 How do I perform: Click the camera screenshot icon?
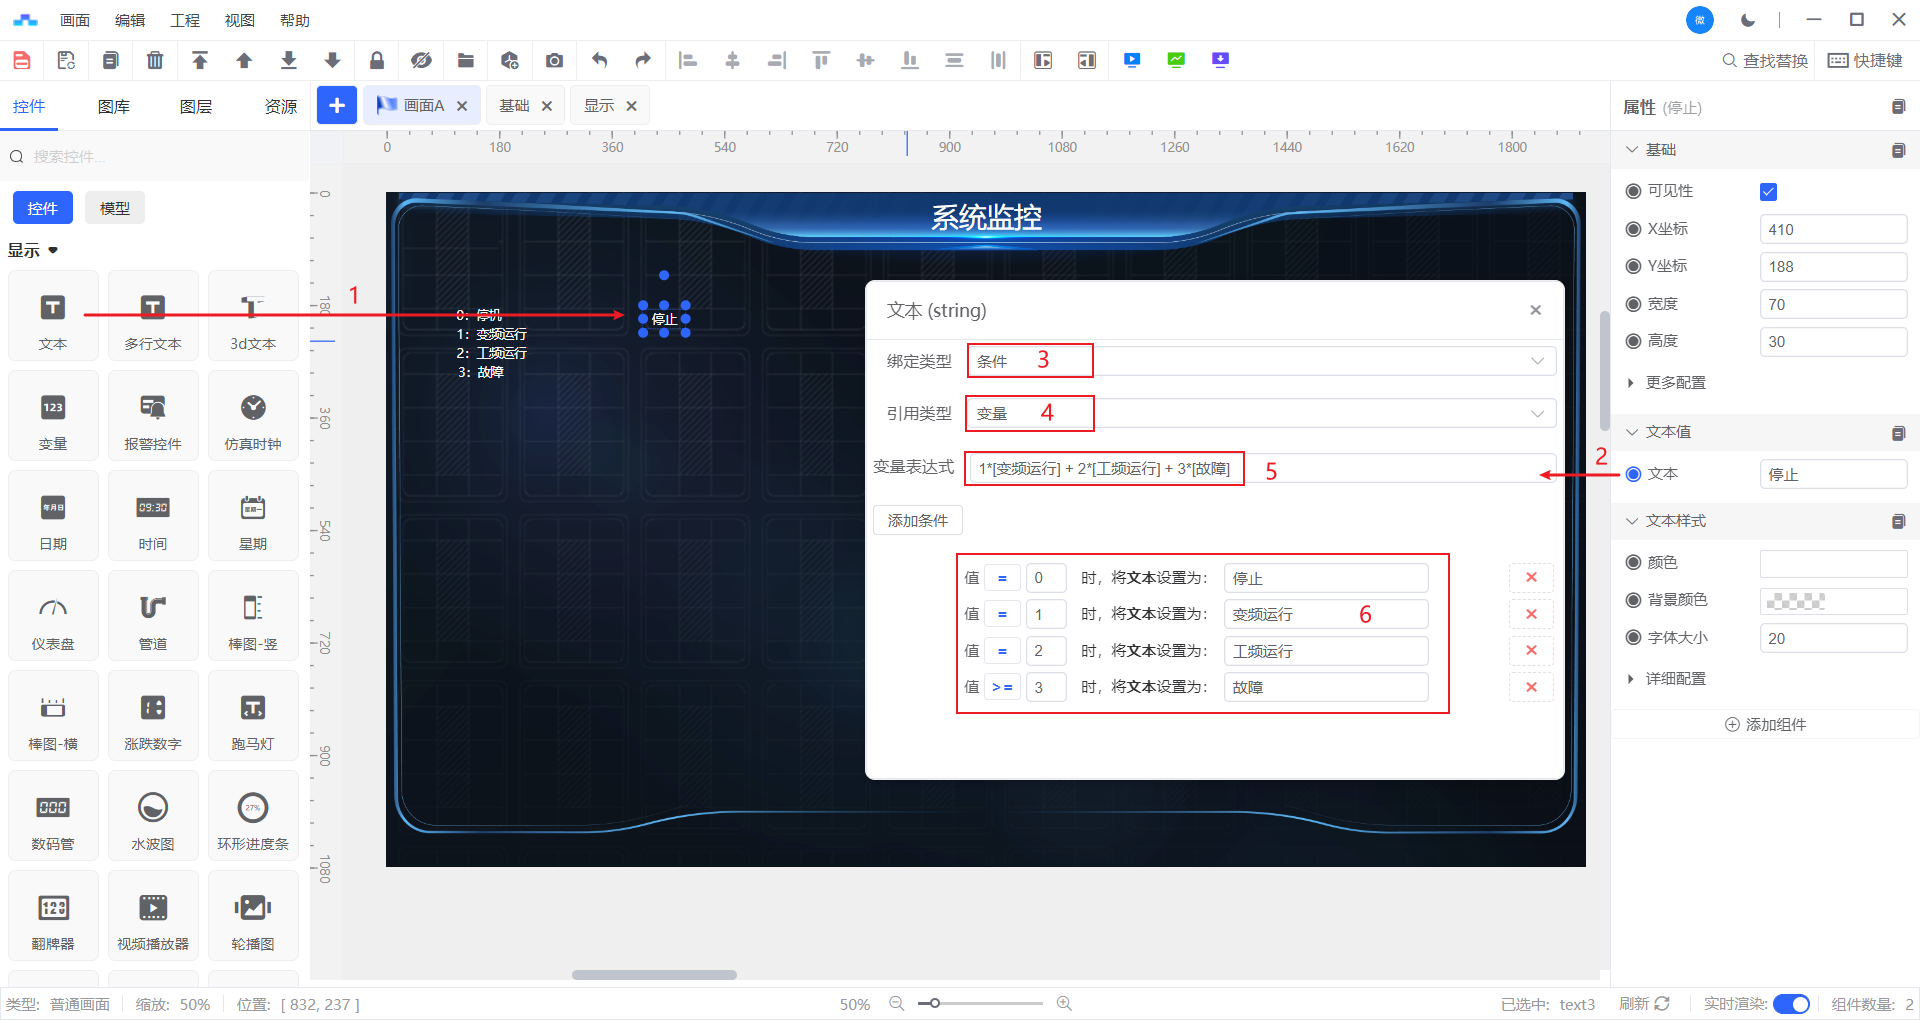(554, 61)
